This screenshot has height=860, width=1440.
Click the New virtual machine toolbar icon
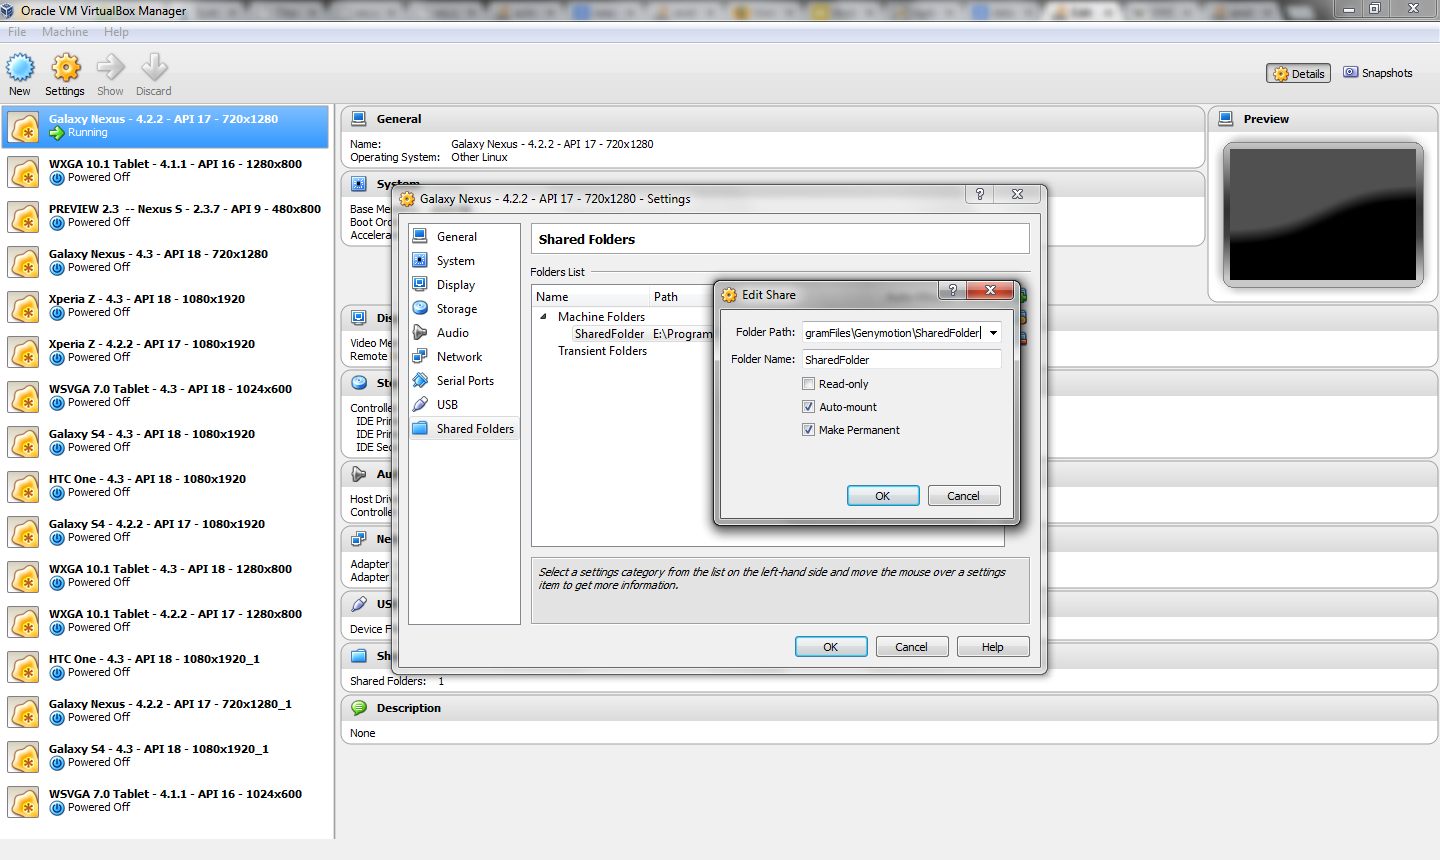(20, 68)
